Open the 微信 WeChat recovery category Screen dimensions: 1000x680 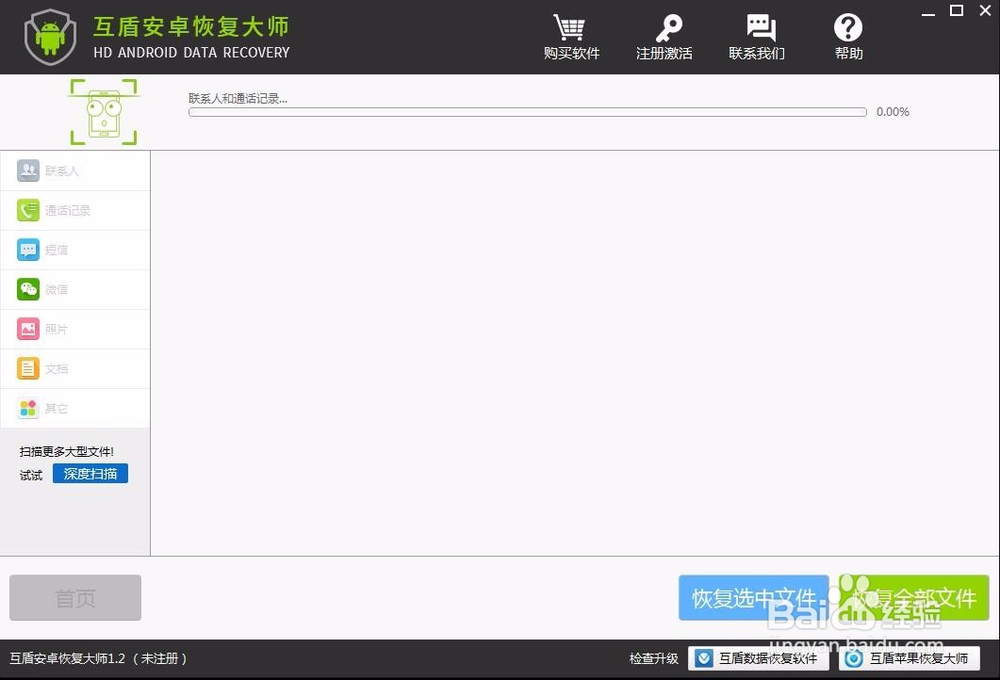coord(28,289)
